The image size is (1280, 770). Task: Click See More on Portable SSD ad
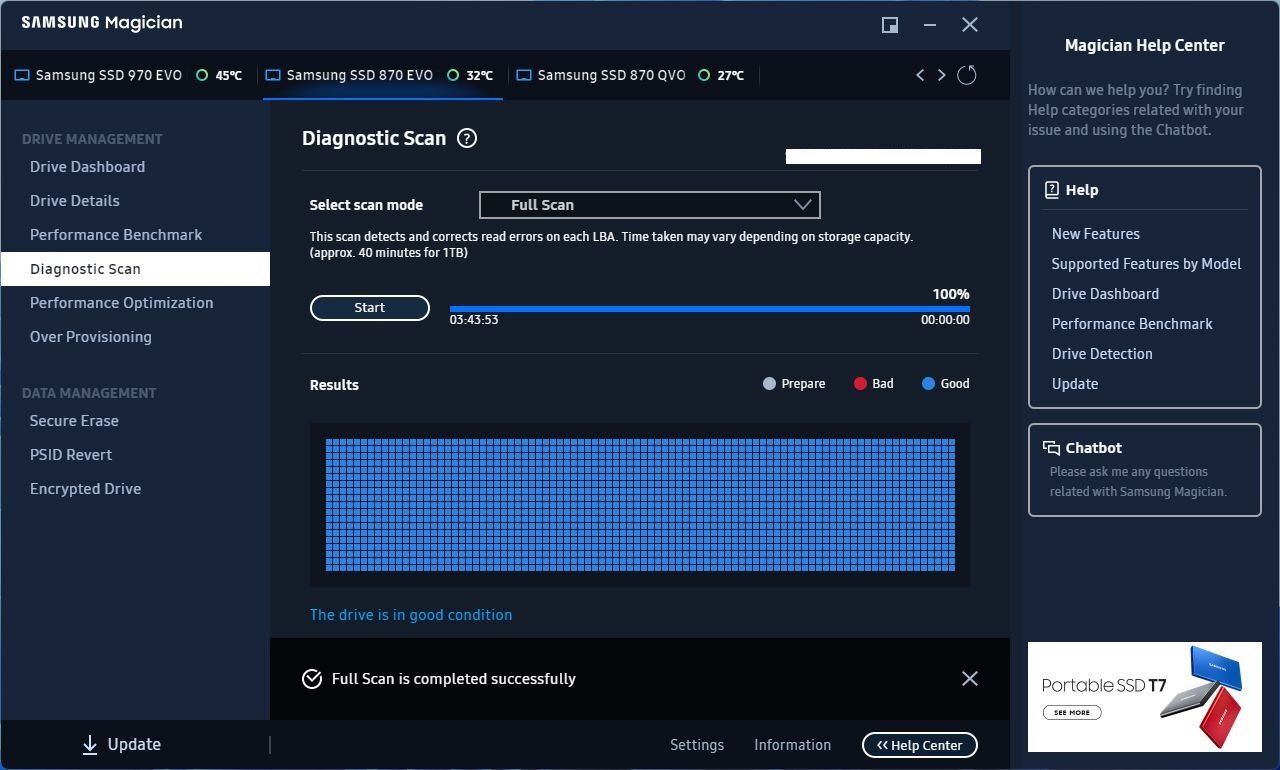click(x=1072, y=713)
